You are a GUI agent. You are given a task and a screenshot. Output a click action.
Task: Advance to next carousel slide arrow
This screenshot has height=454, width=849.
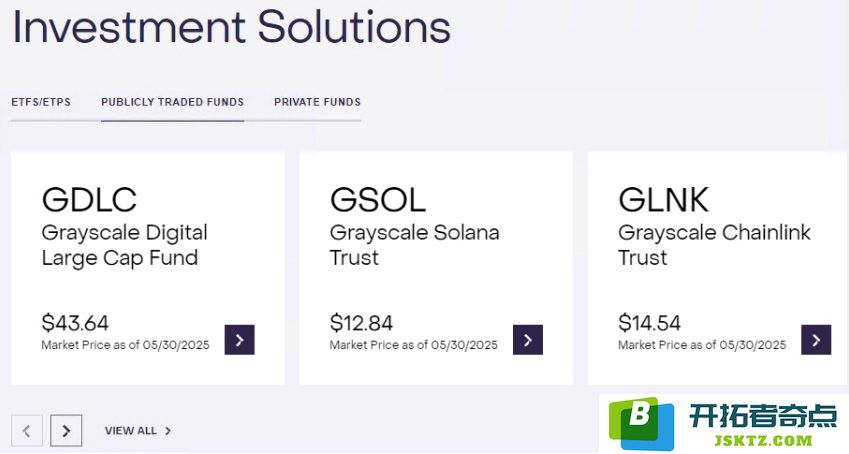(x=66, y=431)
